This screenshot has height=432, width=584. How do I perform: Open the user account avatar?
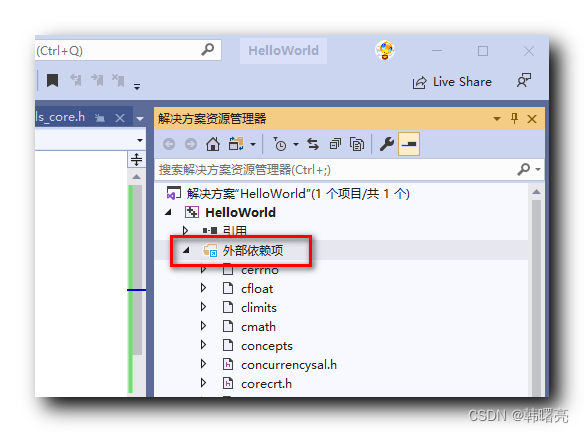(385, 50)
